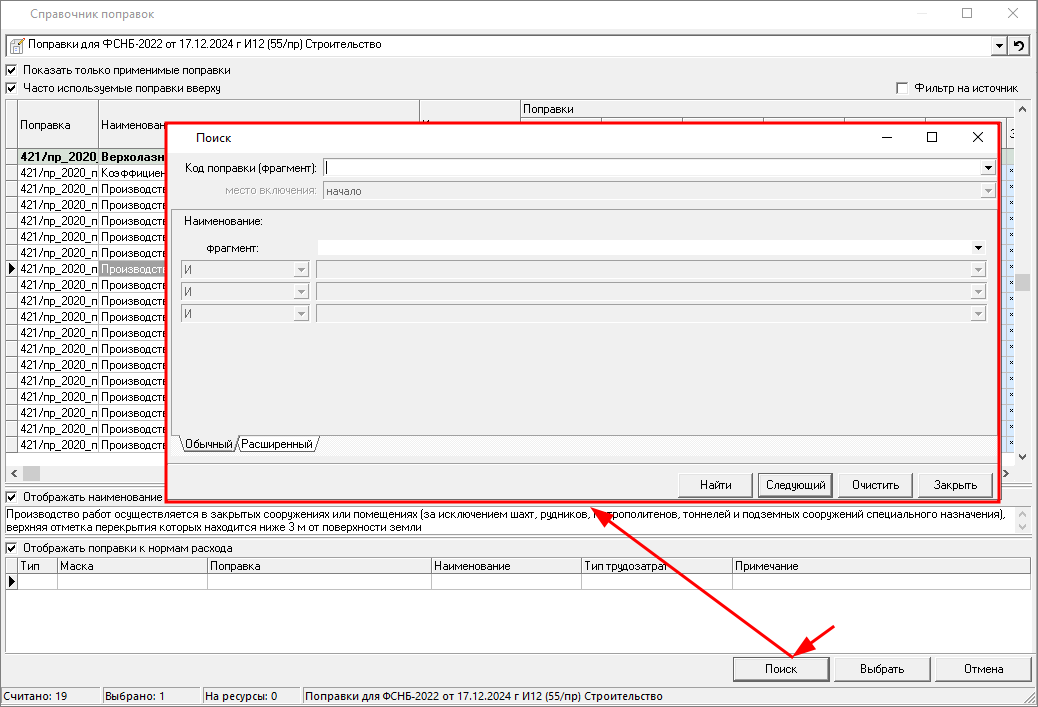Expand the Наименование 'Фрагмент' dropdown
Screen dimensions: 1038x707
pyautogui.click(x=977, y=248)
